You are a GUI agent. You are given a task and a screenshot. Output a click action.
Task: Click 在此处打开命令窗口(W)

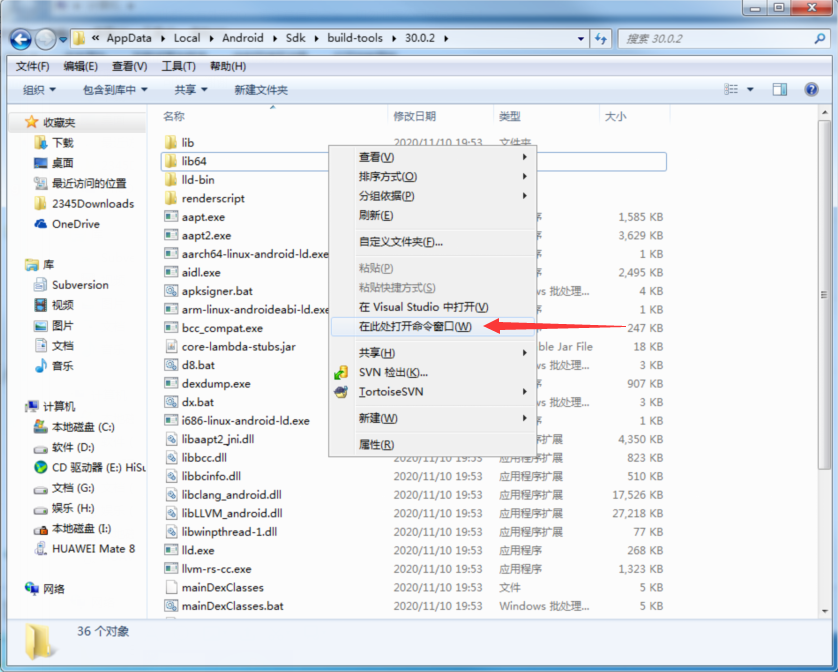point(433,326)
